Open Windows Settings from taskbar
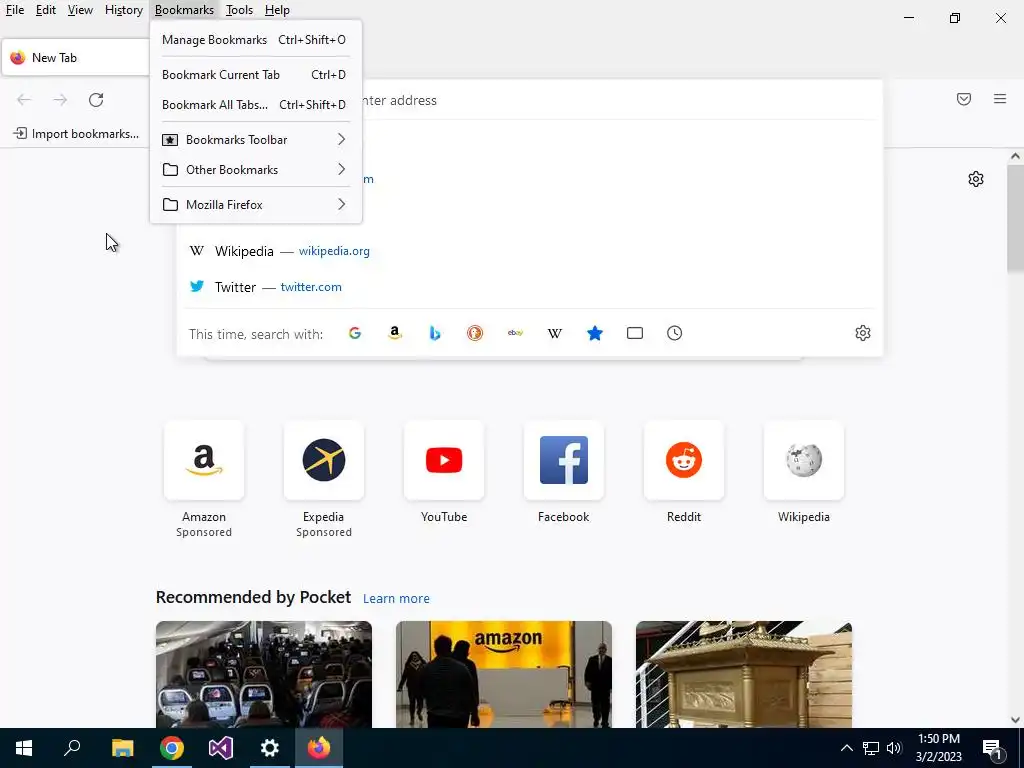The height and width of the screenshot is (768, 1024). tap(270, 748)
